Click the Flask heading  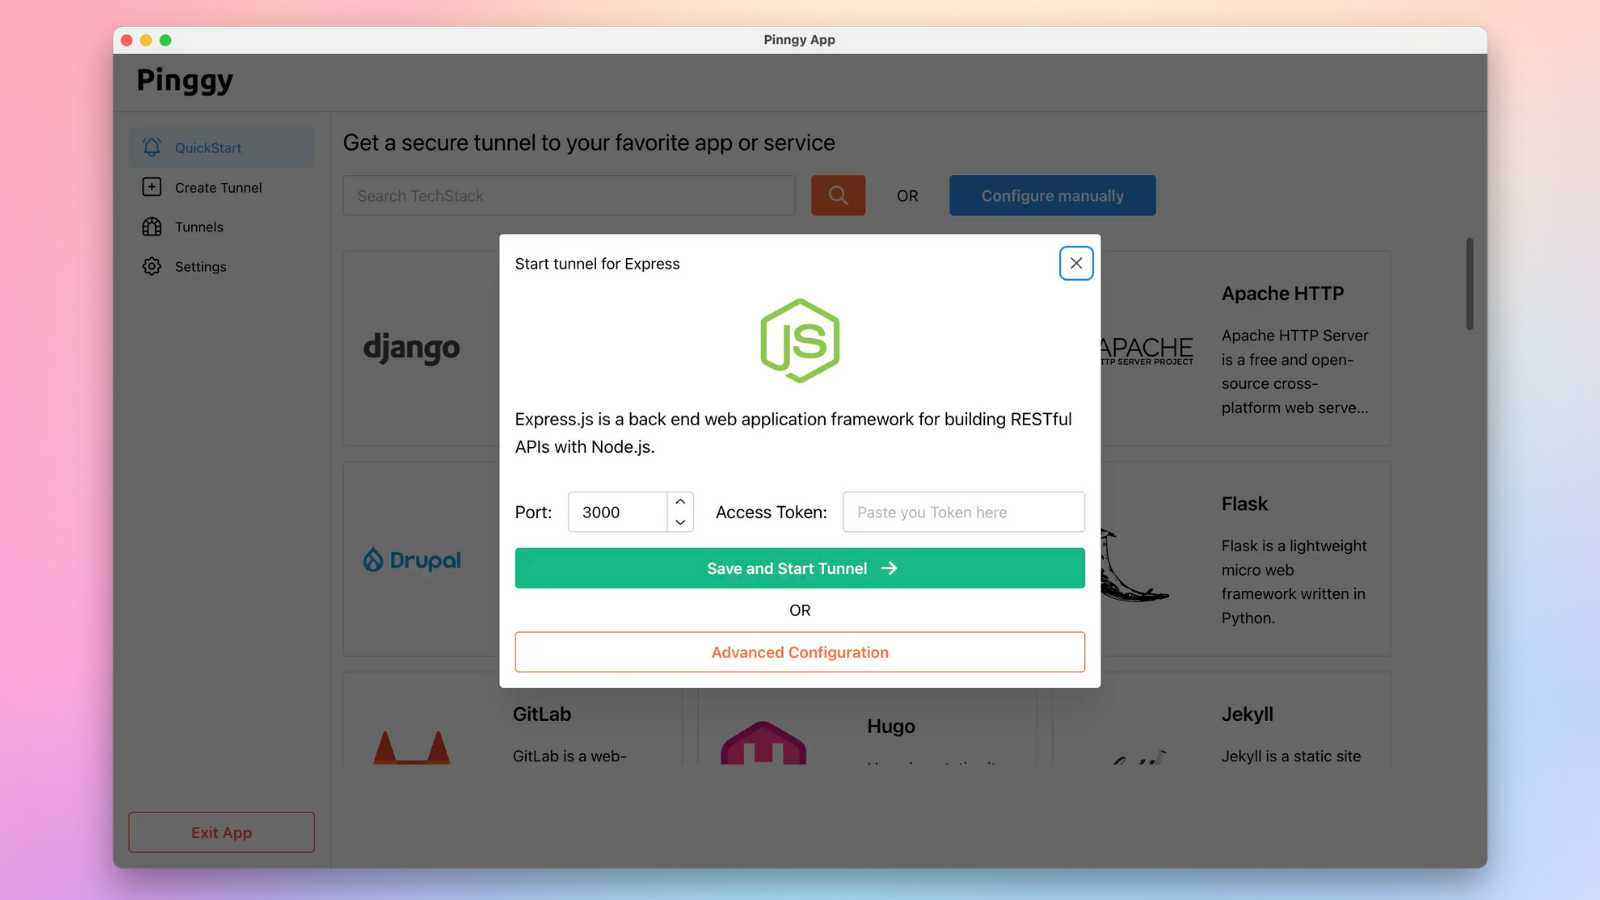[1245, 504]
